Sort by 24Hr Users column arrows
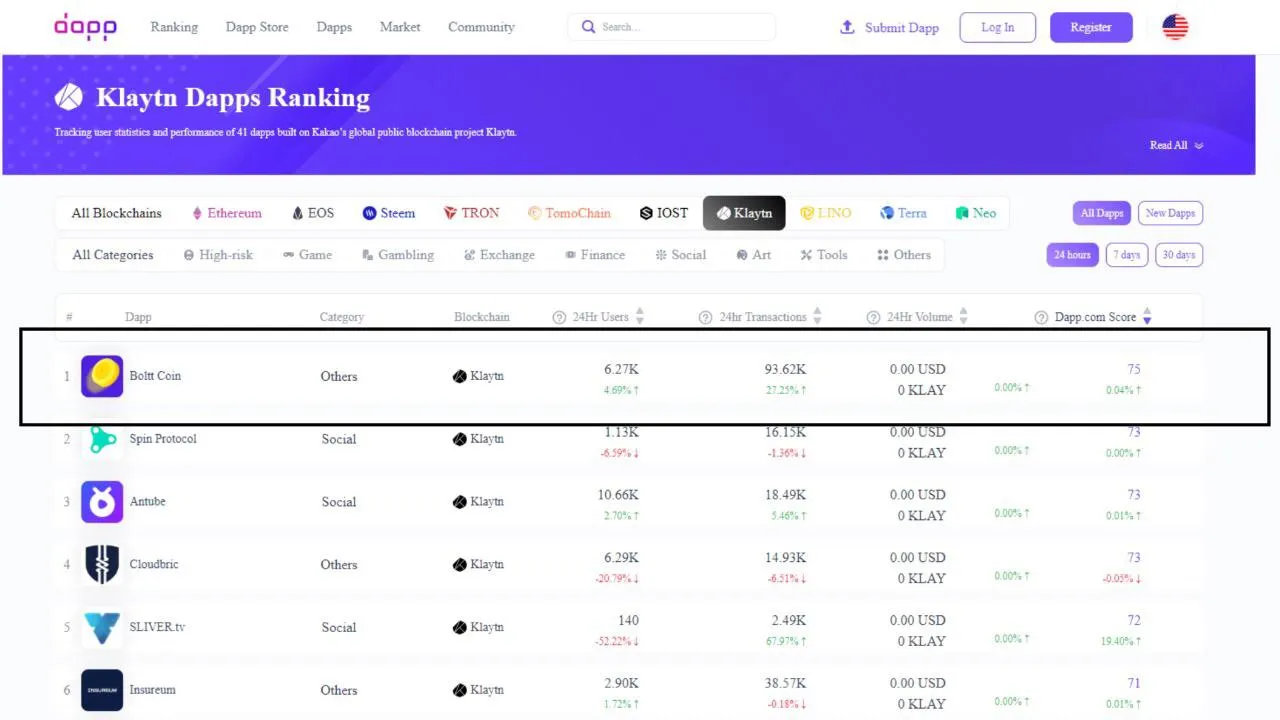 (640, 317)
